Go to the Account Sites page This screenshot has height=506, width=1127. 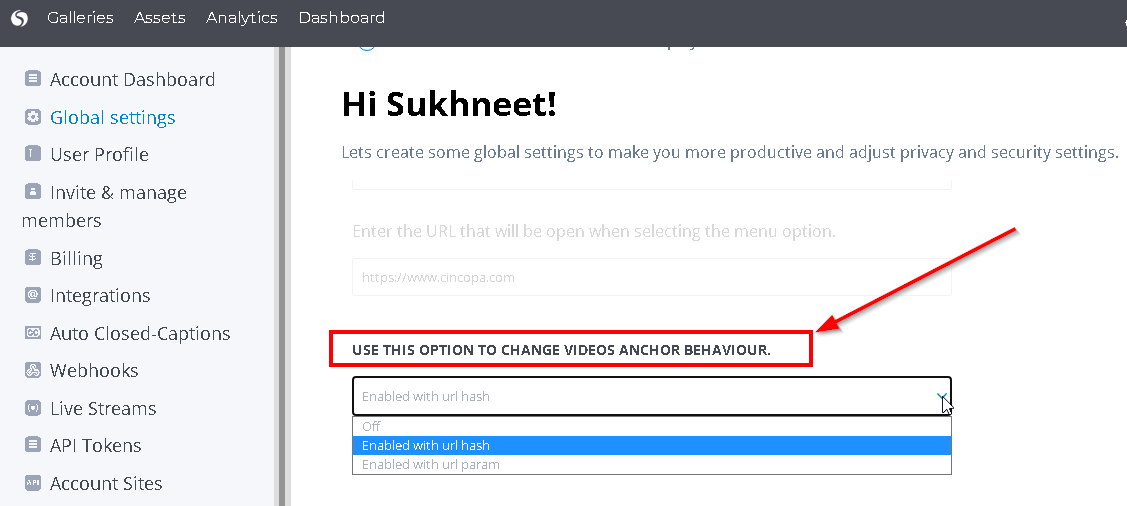(106, 484)
